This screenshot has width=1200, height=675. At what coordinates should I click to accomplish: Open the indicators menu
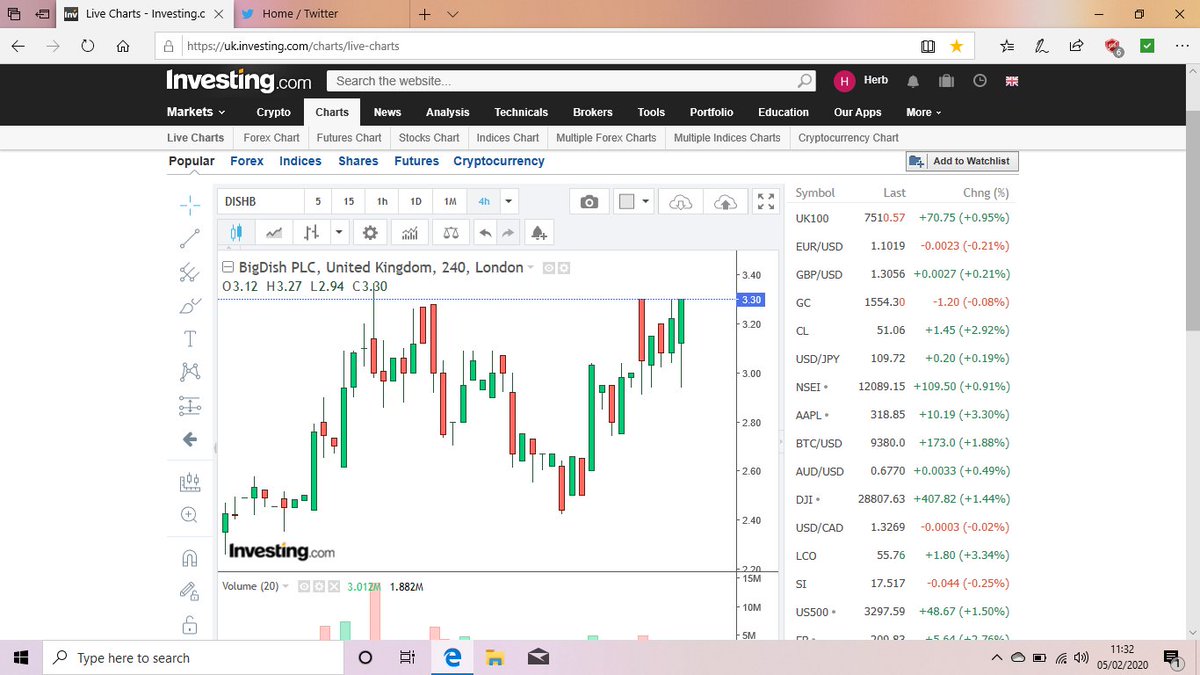(x=409, y=233)
